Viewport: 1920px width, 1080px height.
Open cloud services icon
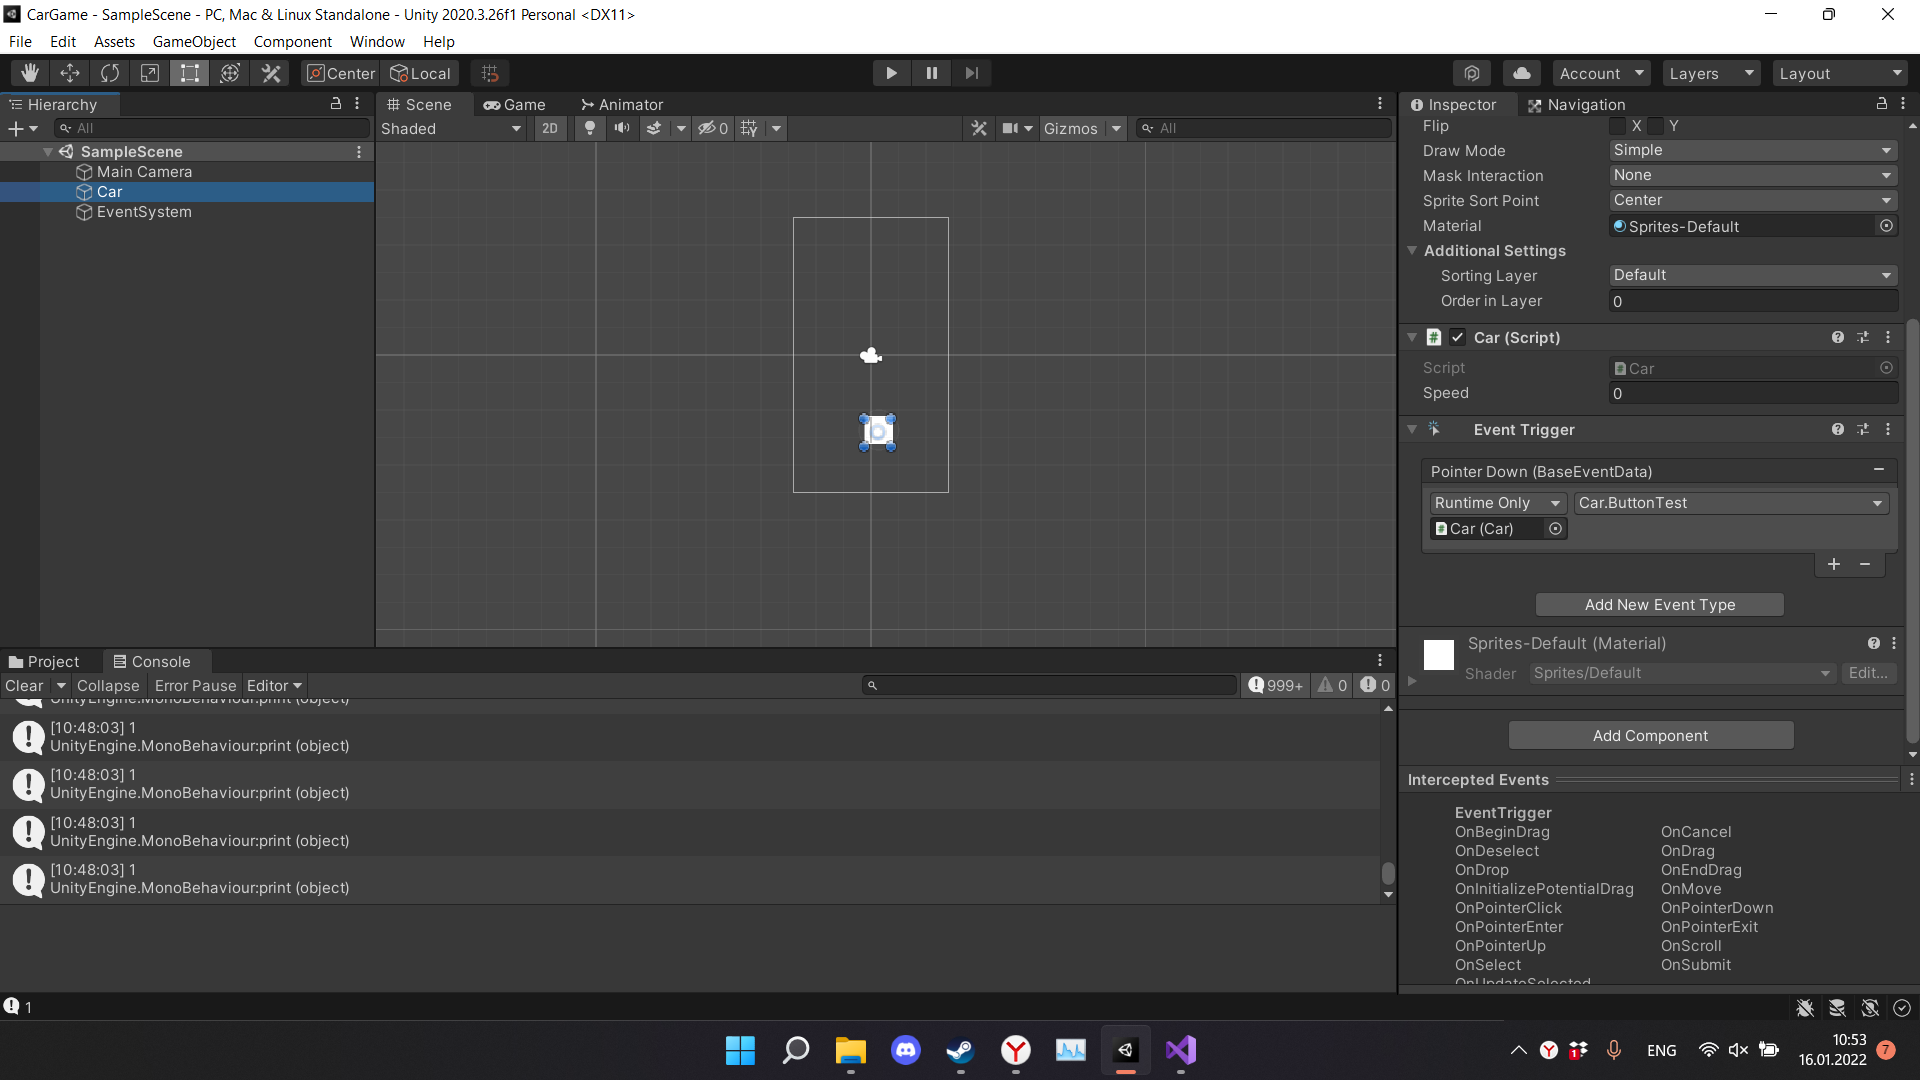pos(1521,73)
